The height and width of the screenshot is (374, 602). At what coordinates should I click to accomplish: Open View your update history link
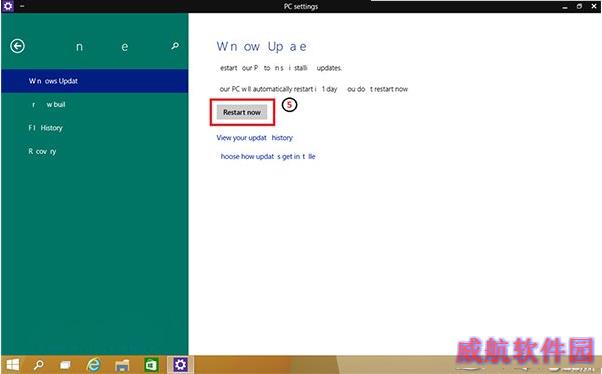255,138
